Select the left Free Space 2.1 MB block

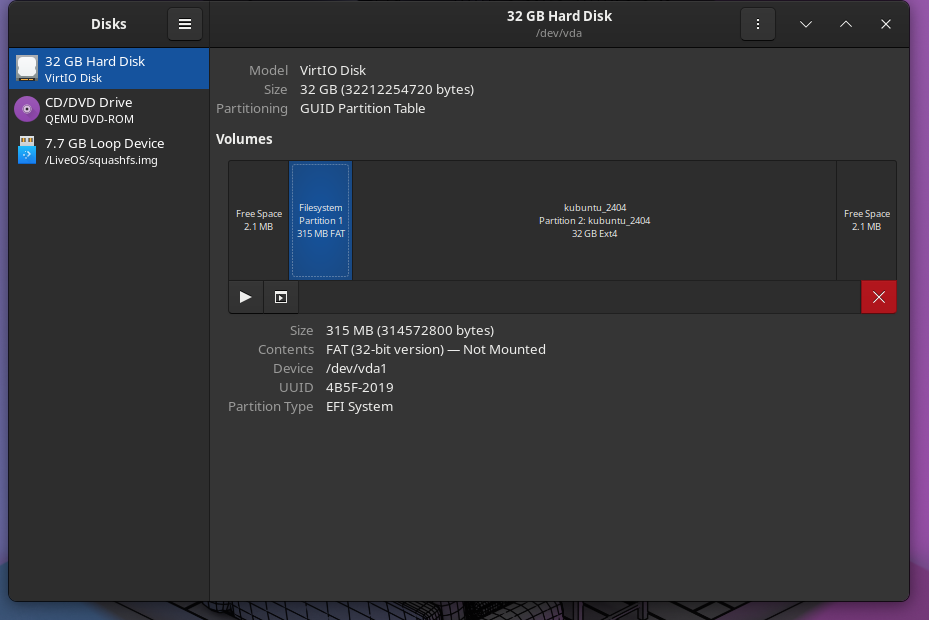(259, 220)
